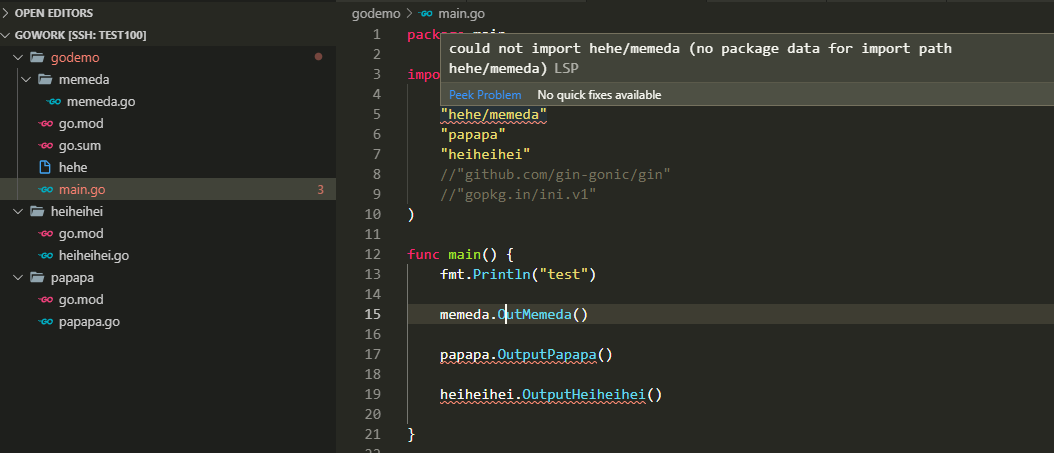The width and height of the screenshot is (1054, 453).
Task: Select main.go in the file explorer
Action: (82, 189)
